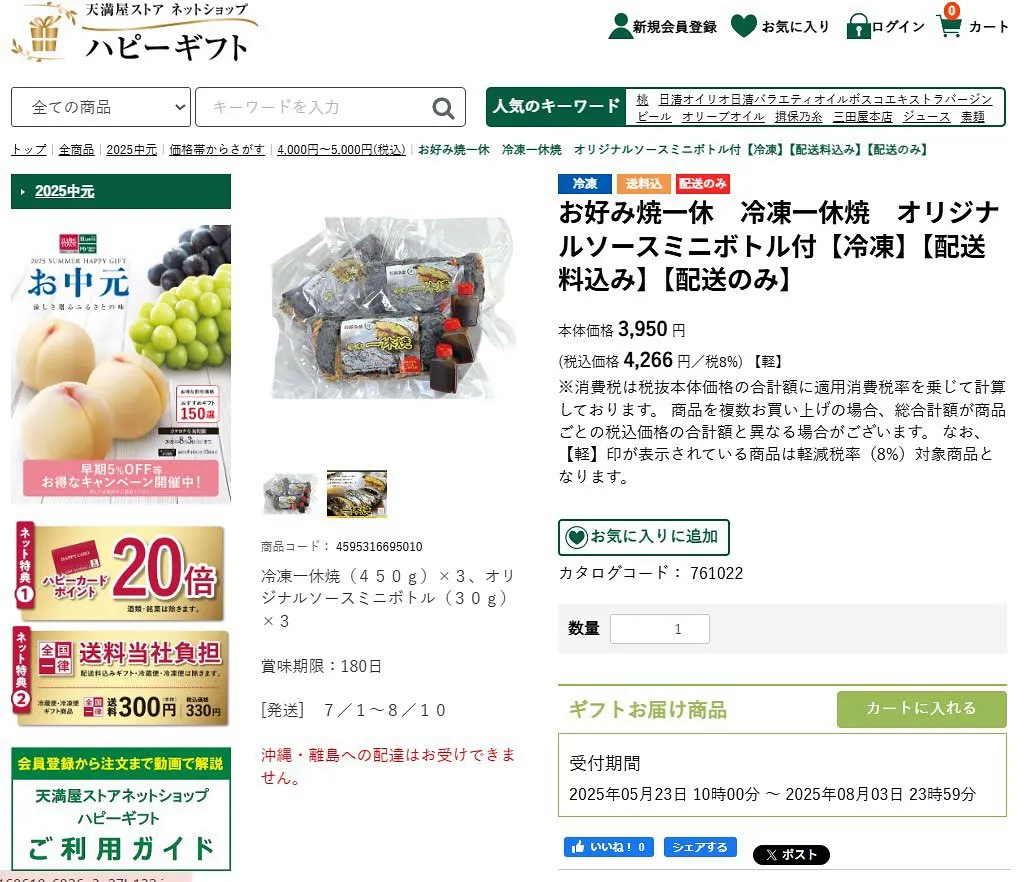Viewport: 1025px width, 882px height.
Task: Click the search magnifier icon
Action: tap(443, 108)
